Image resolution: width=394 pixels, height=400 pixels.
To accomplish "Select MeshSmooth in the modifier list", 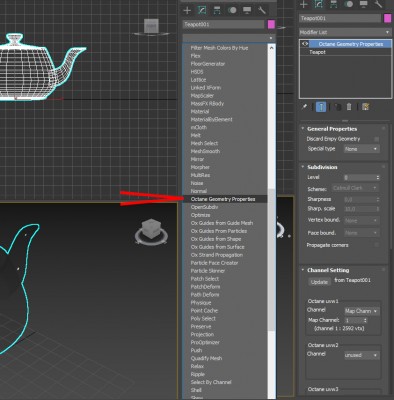I will coord(205,151).
